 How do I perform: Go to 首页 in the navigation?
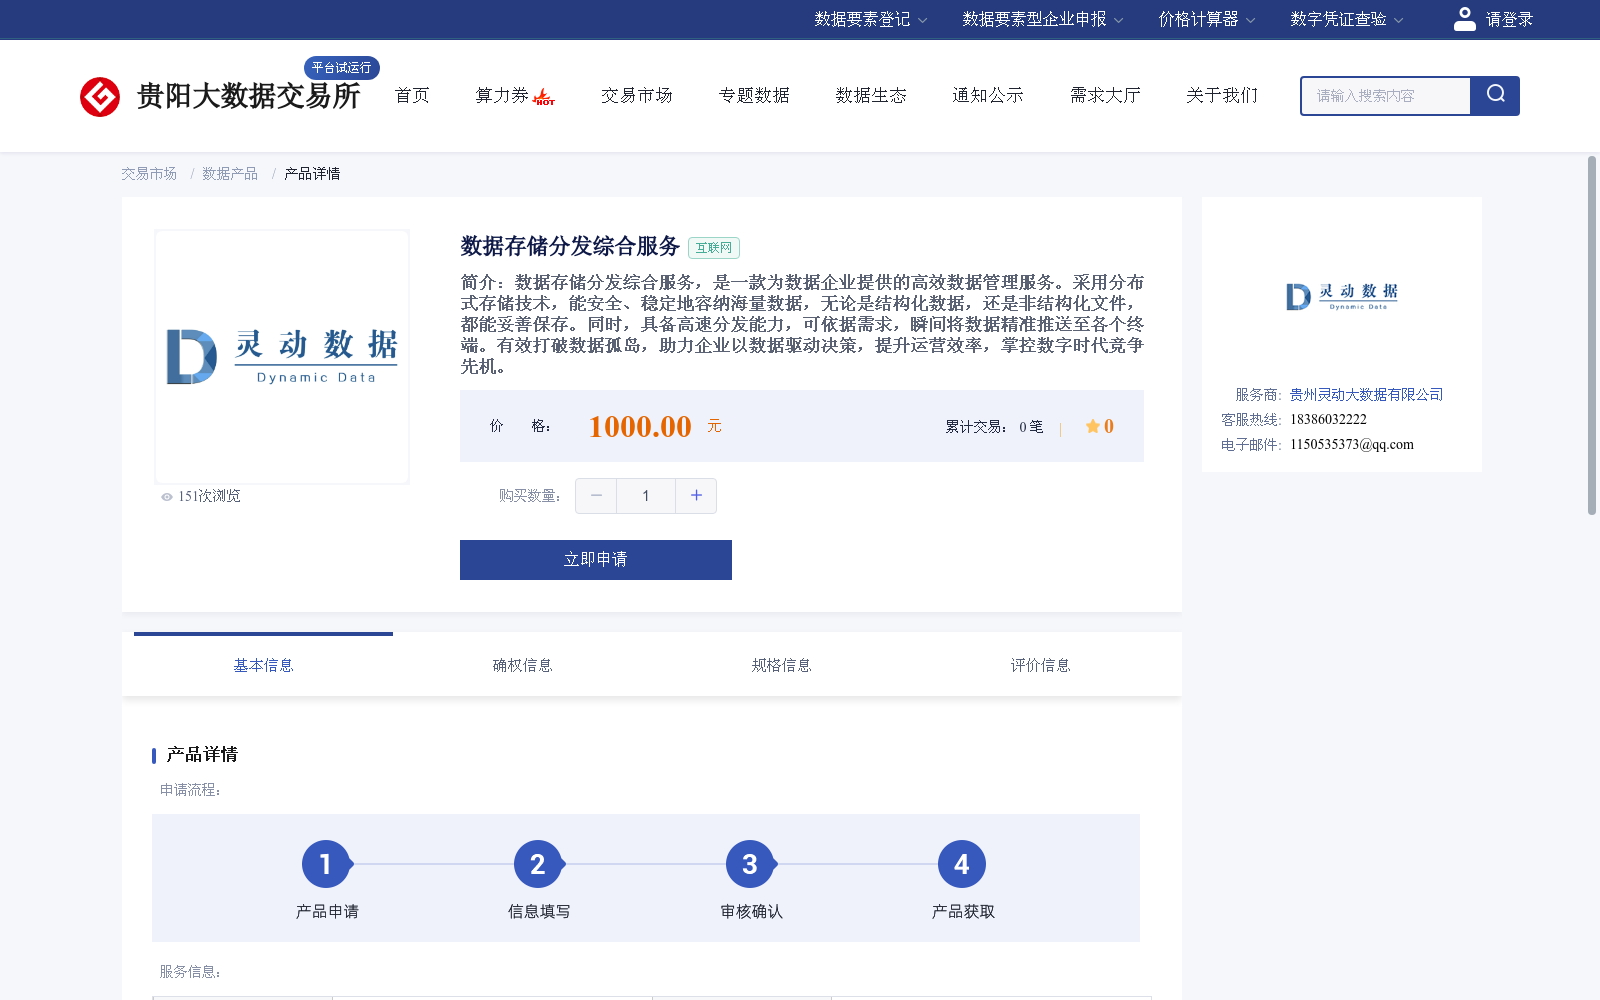pyautogui.click(x=412, y=95)
